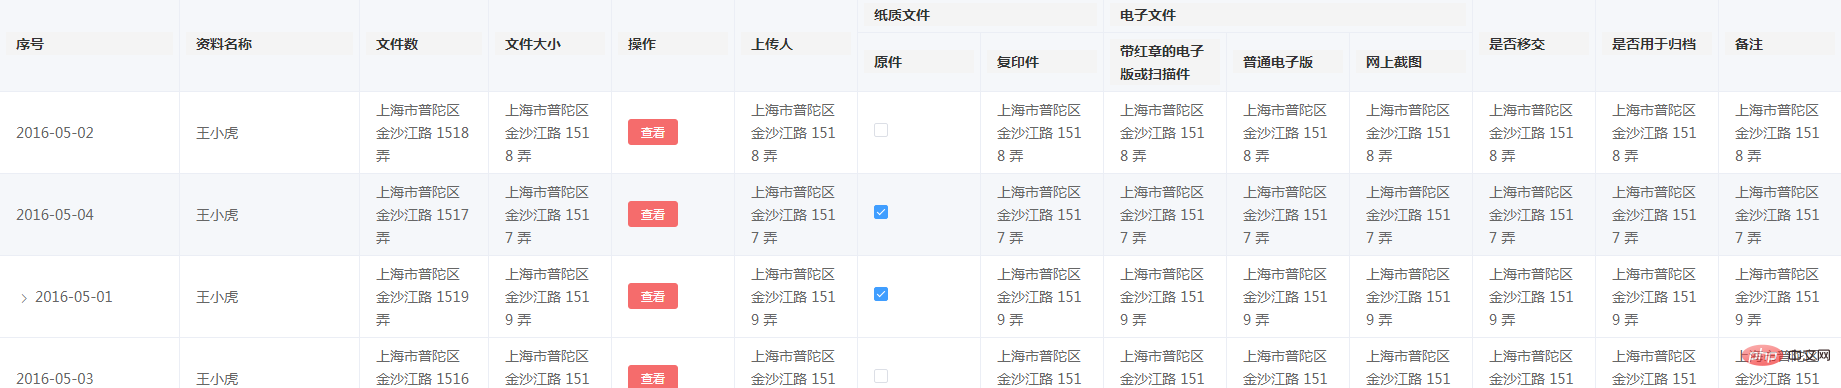Click 查看 button for 2016-05-02 row
The image size is (1841, 388).
653,132
